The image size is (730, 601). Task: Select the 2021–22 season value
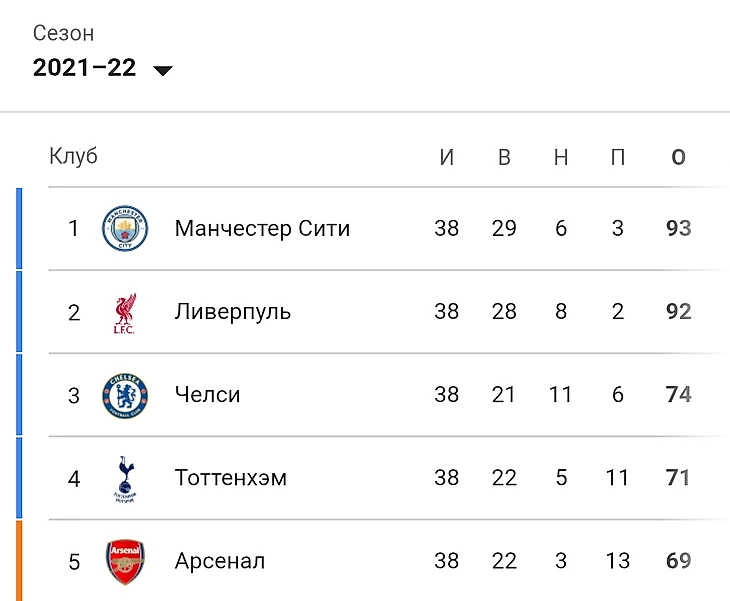[84, 68]
